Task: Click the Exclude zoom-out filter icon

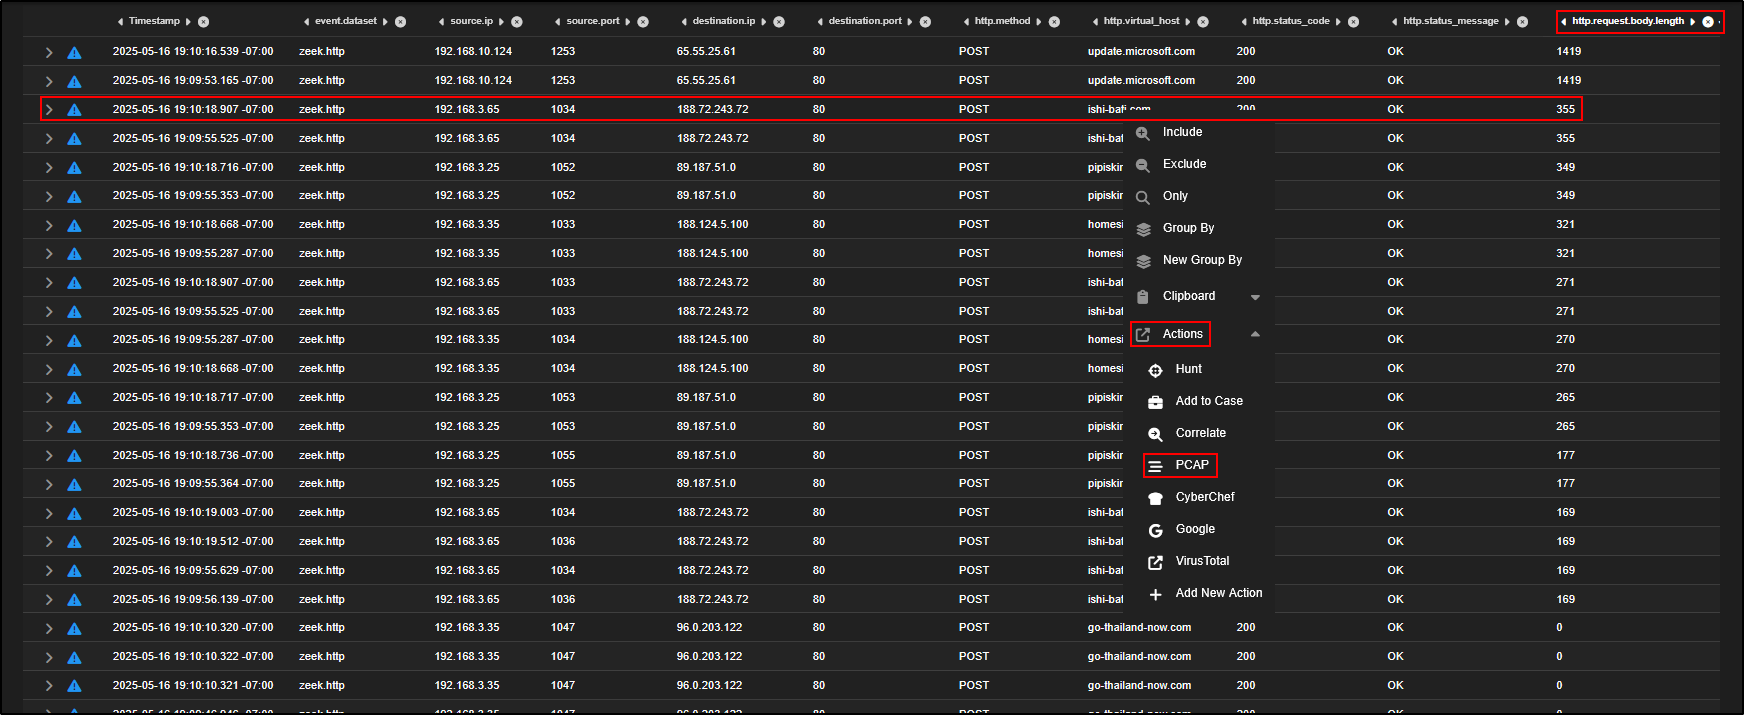Action: click(x=1143, y=165)
